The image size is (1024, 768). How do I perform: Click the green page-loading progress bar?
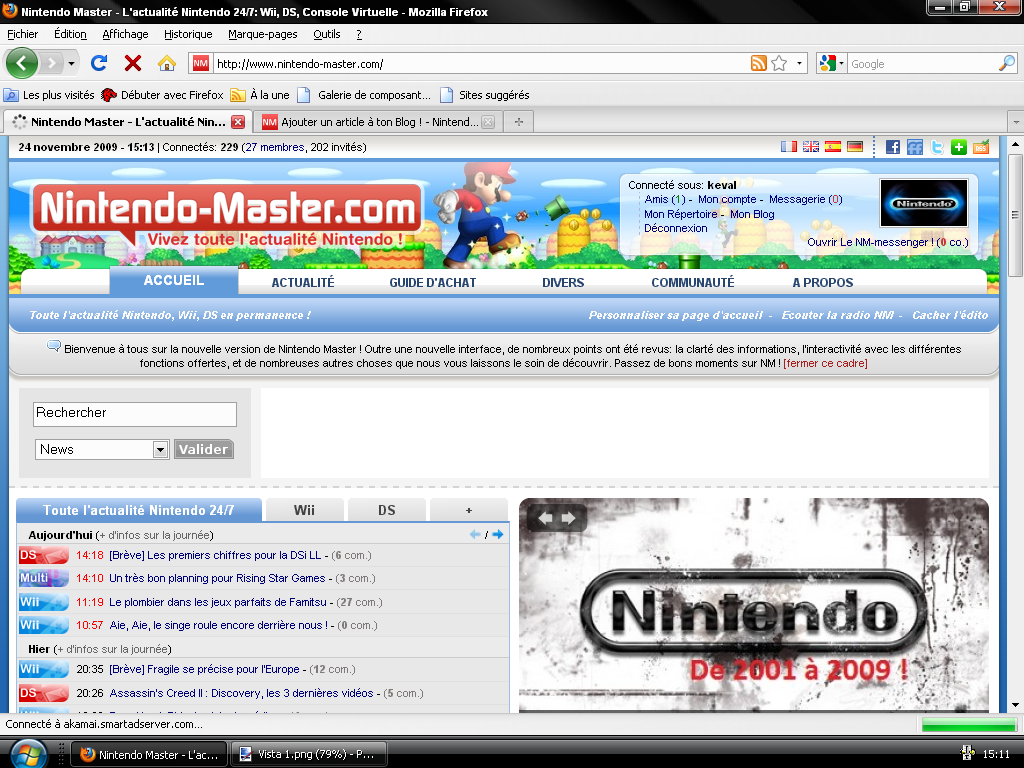968,724
